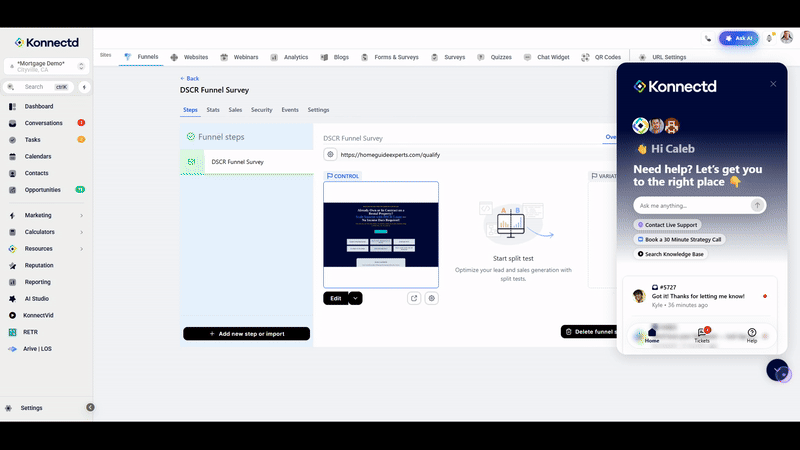Open the QR Codes tab
The image size is (800, 450).
tap(601, 57)
